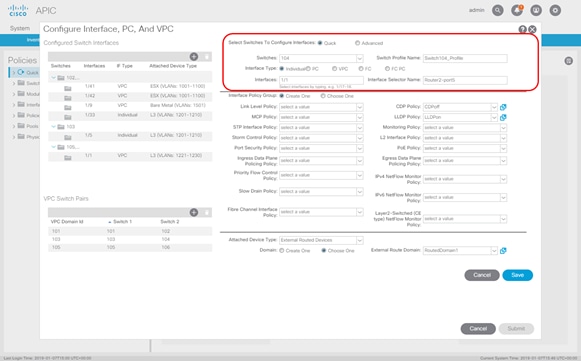Open the LLDP Policy link icon
Screen dimensions: 581x361
tap(503, 117)
